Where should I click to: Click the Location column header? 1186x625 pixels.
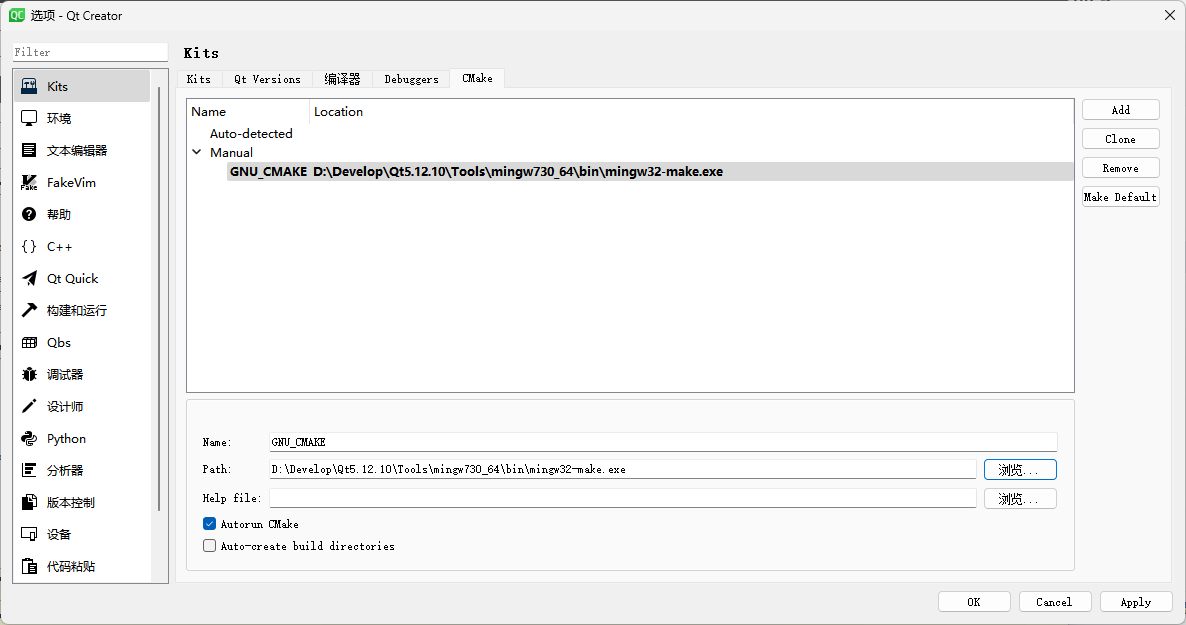691,111
